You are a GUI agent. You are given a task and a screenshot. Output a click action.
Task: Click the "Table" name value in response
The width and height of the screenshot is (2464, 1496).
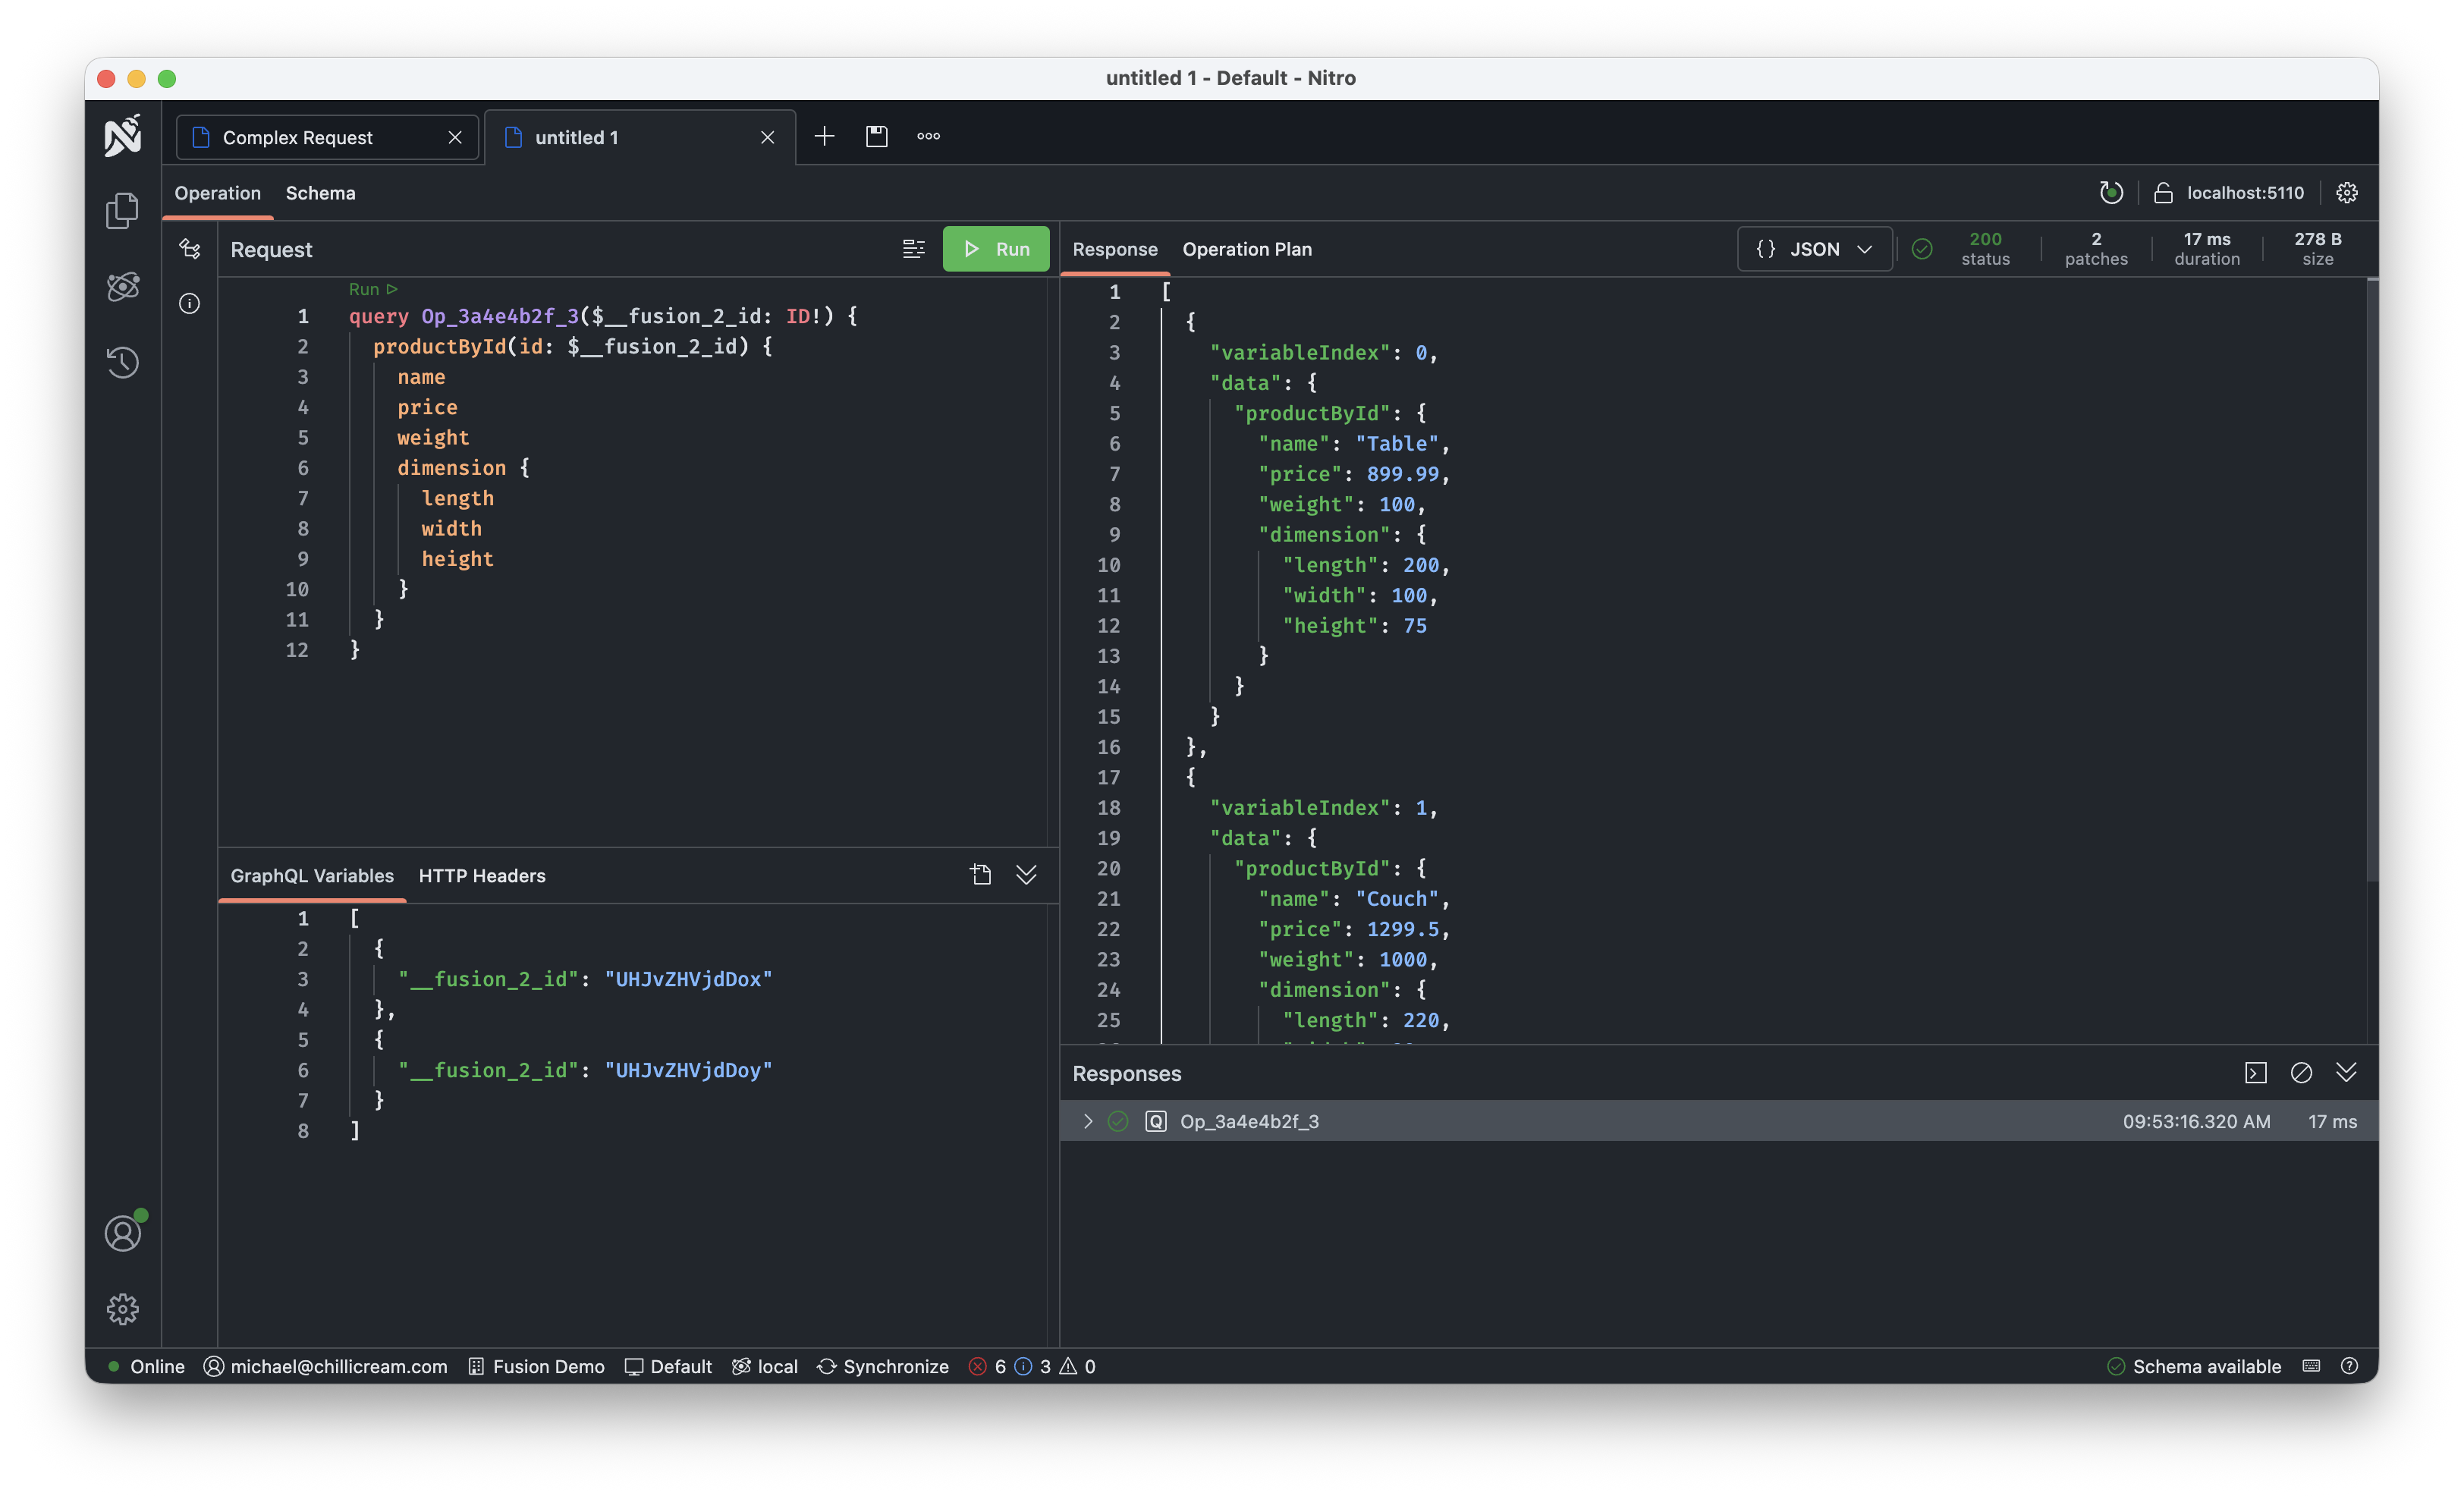pos(1397,443)
